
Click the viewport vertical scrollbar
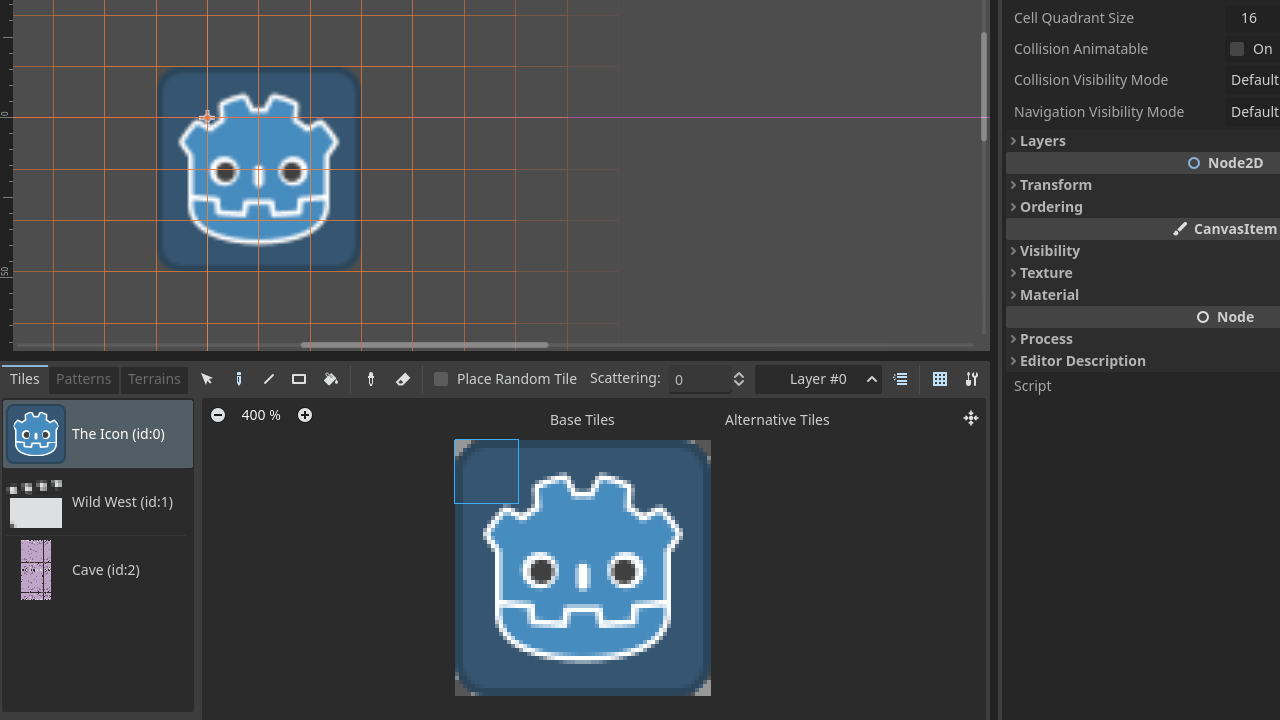coord(984,86)
